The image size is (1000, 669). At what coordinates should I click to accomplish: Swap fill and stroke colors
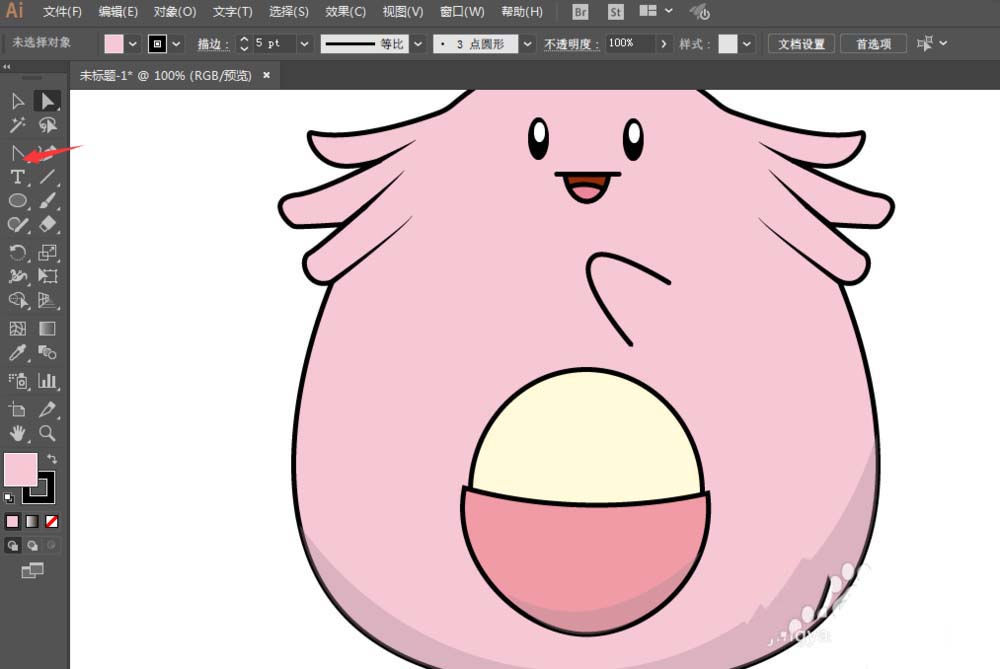52,459
